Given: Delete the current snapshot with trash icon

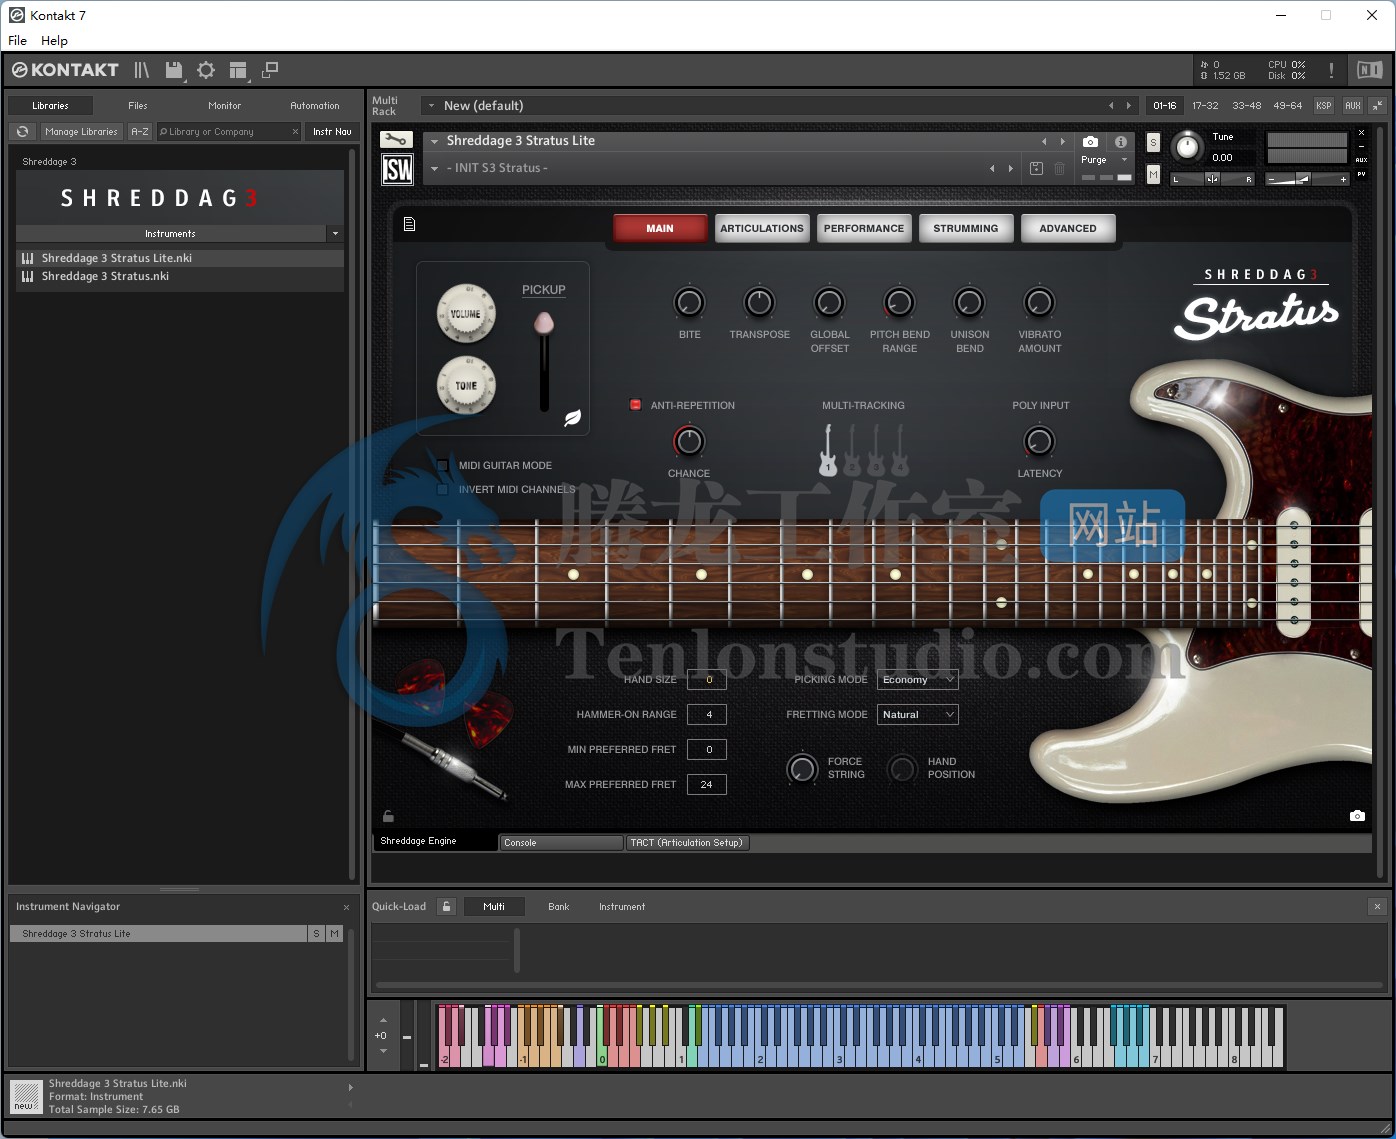Looking at the screenshot, I should (1060, 168).
